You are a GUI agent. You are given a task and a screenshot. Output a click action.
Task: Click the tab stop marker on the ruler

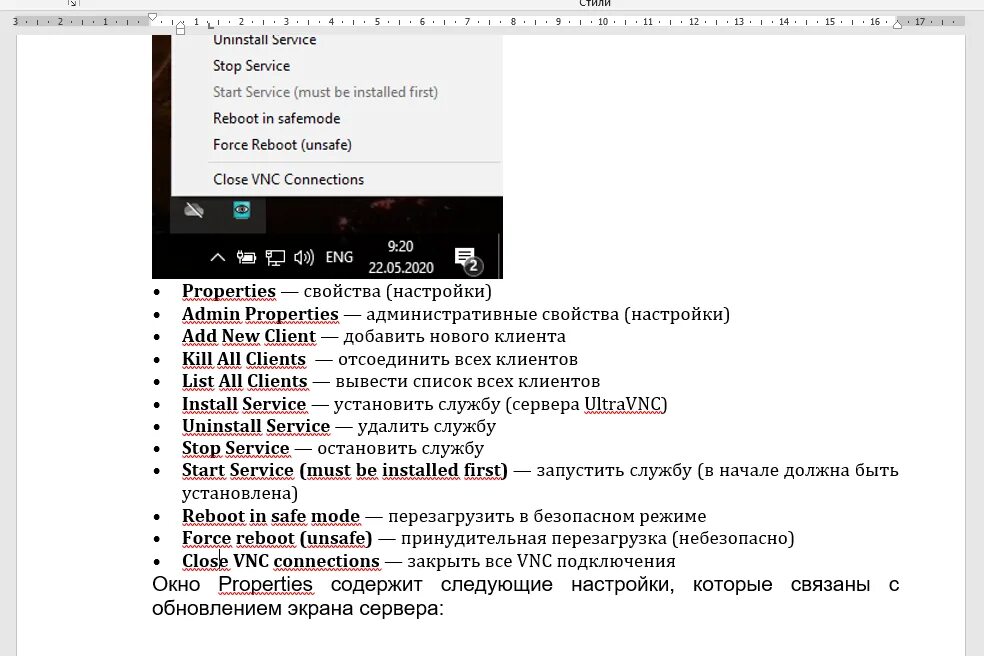point(210,26)
